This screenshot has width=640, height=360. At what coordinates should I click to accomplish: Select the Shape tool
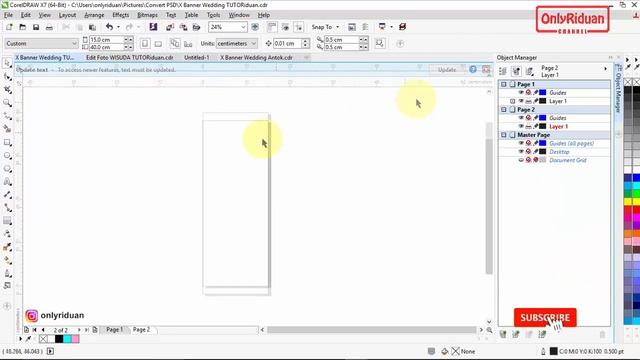pos(7,76)
